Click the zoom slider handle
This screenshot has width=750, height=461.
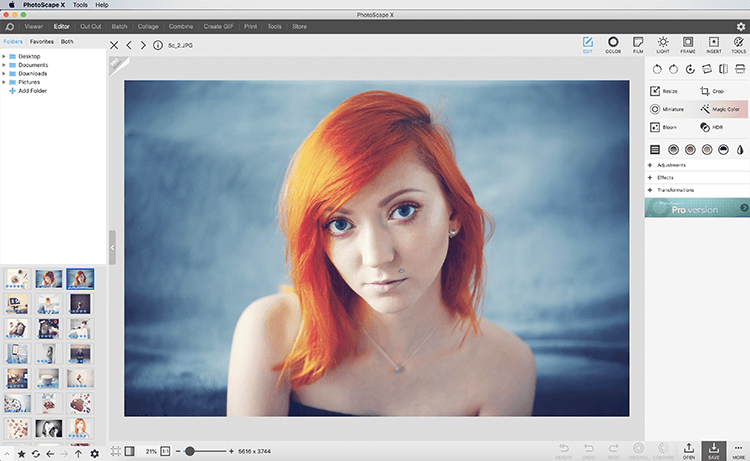pyautogui.click(x=190, y=451)
